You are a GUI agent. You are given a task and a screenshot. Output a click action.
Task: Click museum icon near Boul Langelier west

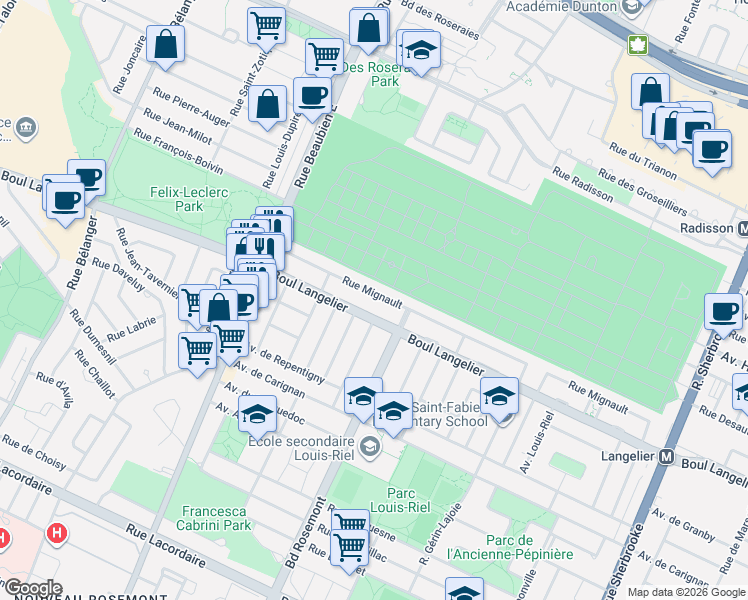[26, 129]
